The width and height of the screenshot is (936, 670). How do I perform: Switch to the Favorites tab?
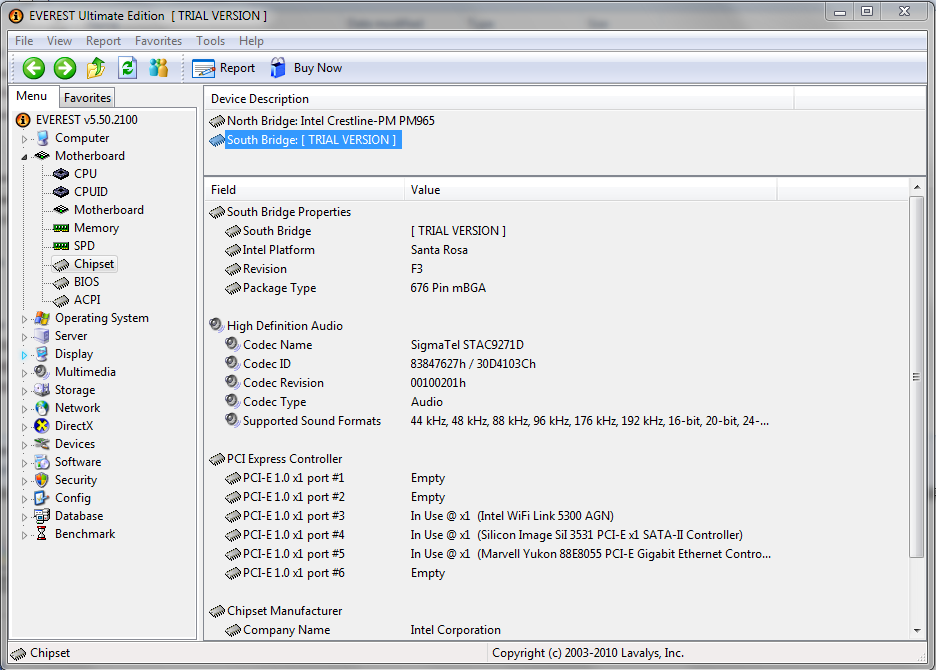pos(87,97)
